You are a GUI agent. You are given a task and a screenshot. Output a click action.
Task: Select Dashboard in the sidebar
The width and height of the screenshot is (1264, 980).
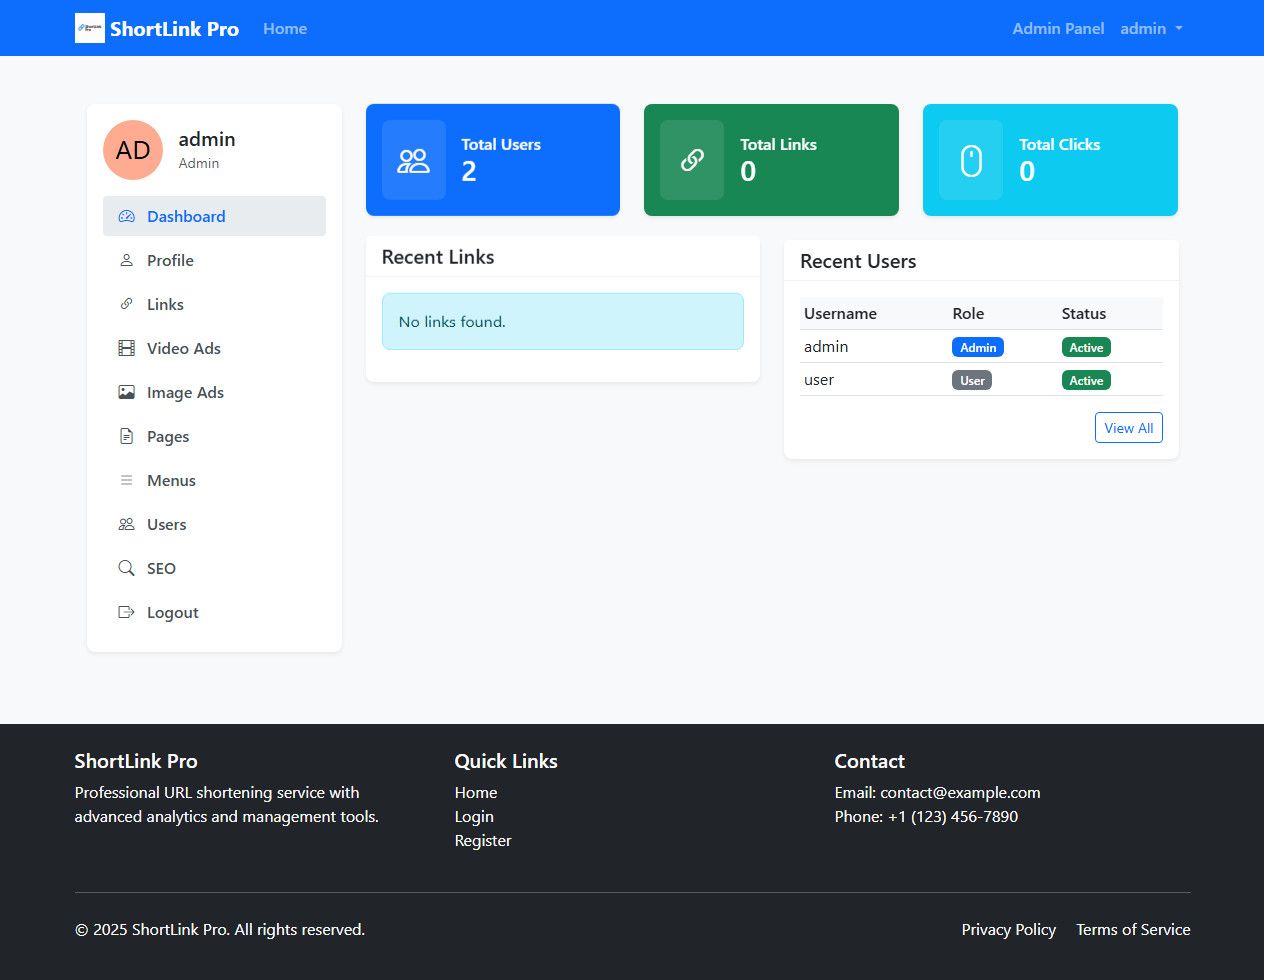pyautogui.click(x=214, y=216)
